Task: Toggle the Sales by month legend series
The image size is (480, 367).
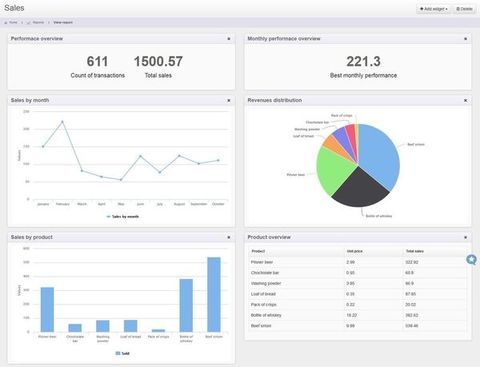Action: pyautogui.click(x=122, y=217)
